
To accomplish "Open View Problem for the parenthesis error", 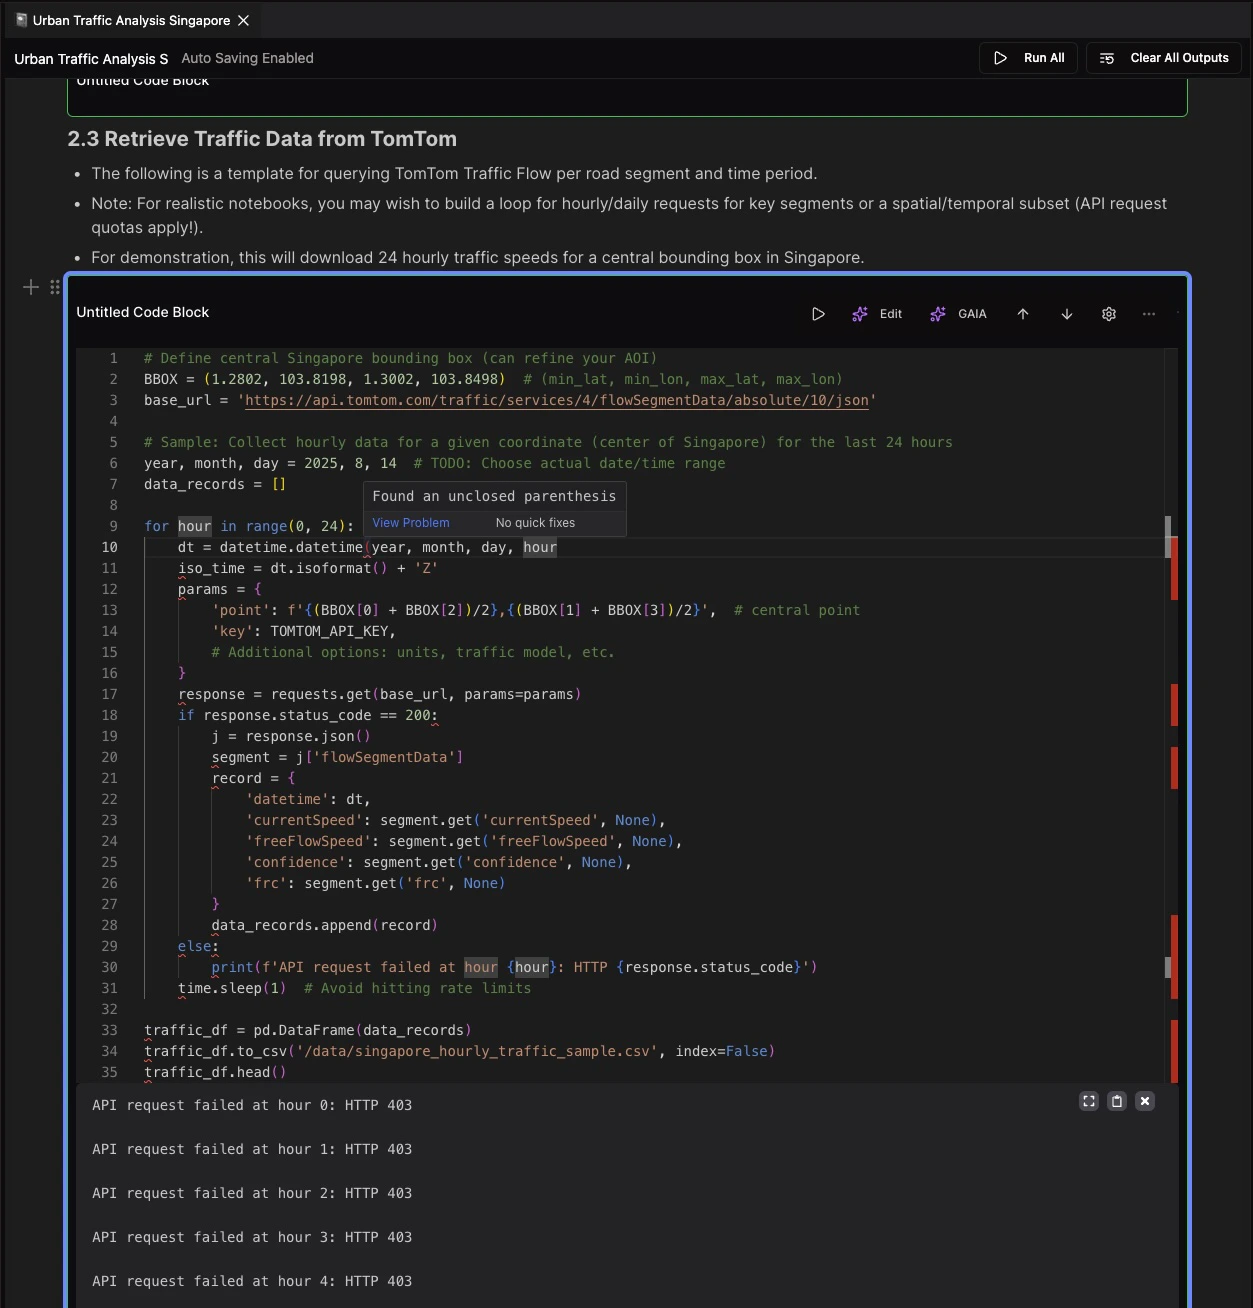I will [410, 522].
